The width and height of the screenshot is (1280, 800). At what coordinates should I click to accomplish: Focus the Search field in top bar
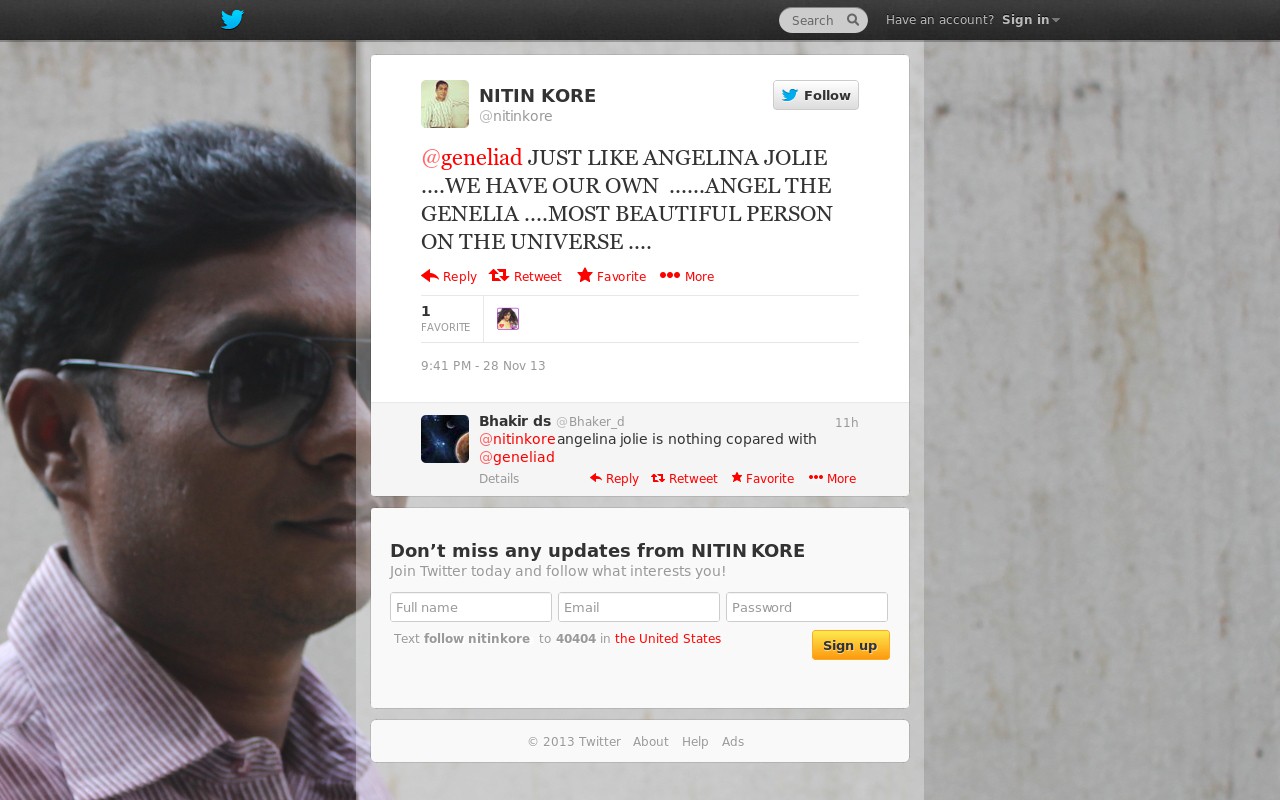(823, 20)
